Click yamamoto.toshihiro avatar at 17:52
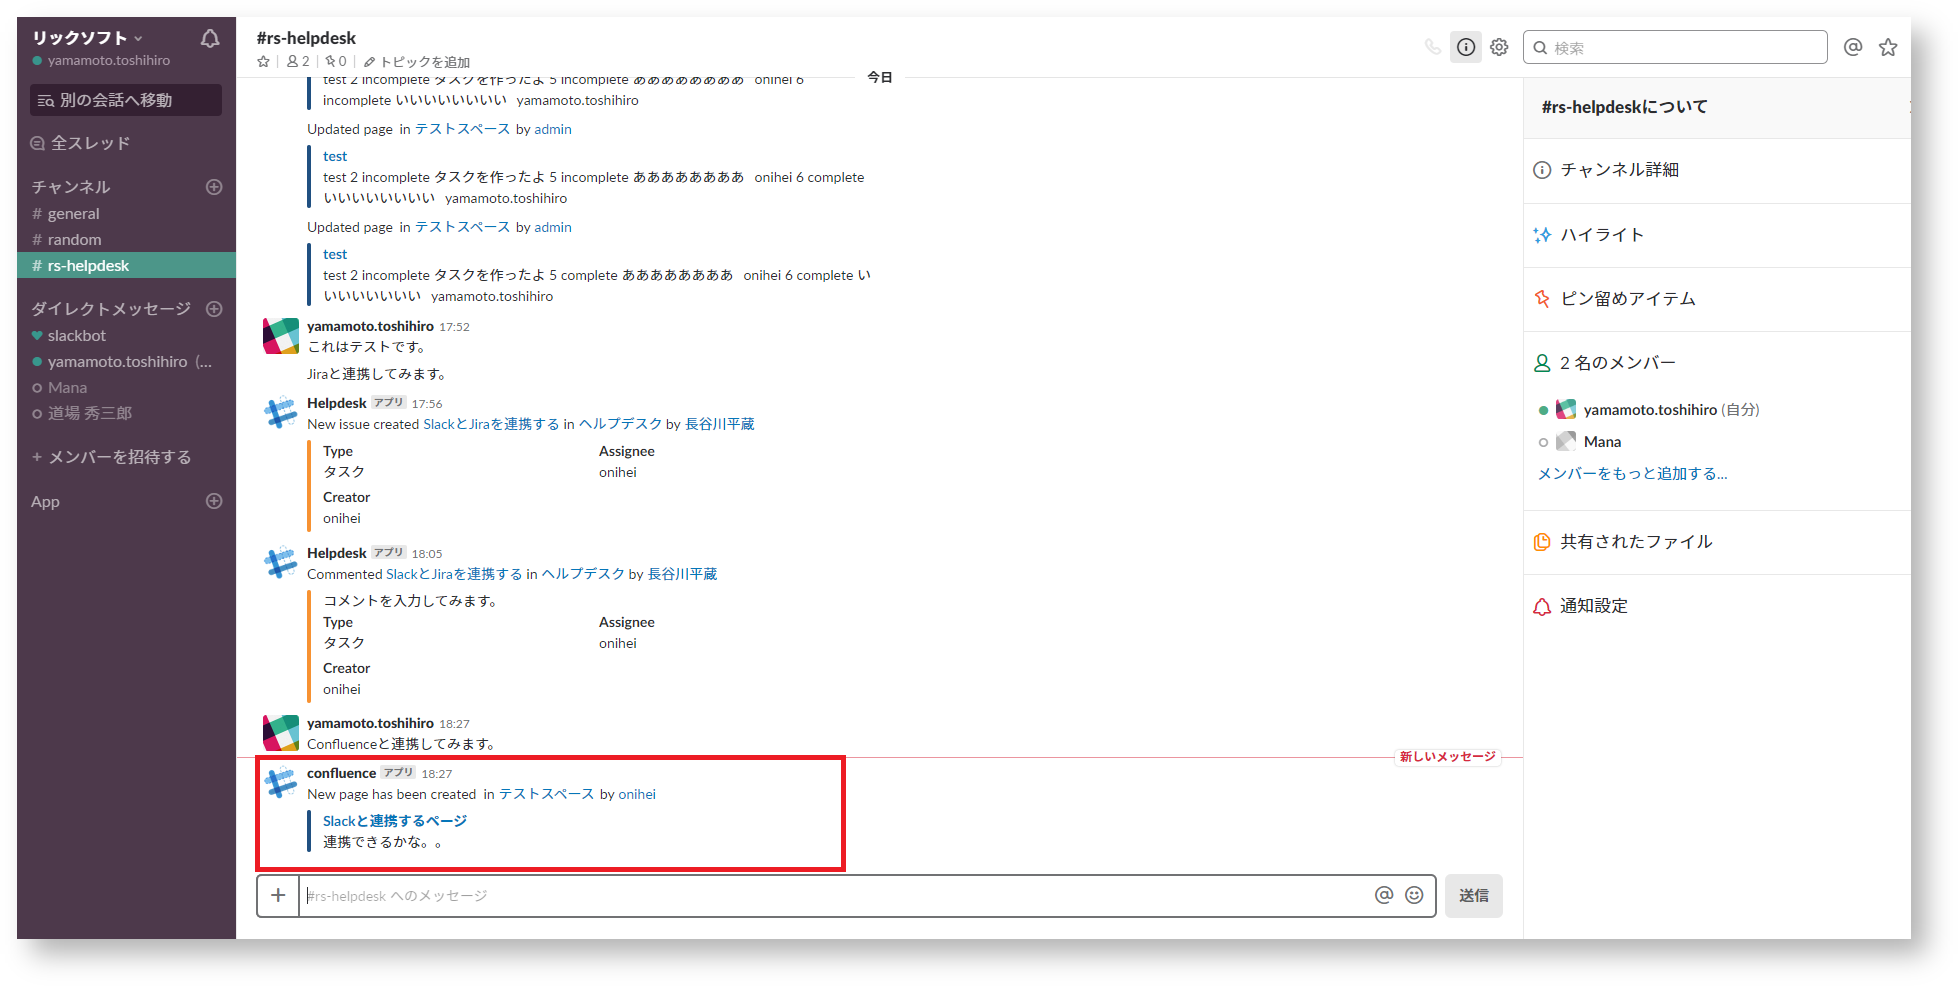 (281, 336)
